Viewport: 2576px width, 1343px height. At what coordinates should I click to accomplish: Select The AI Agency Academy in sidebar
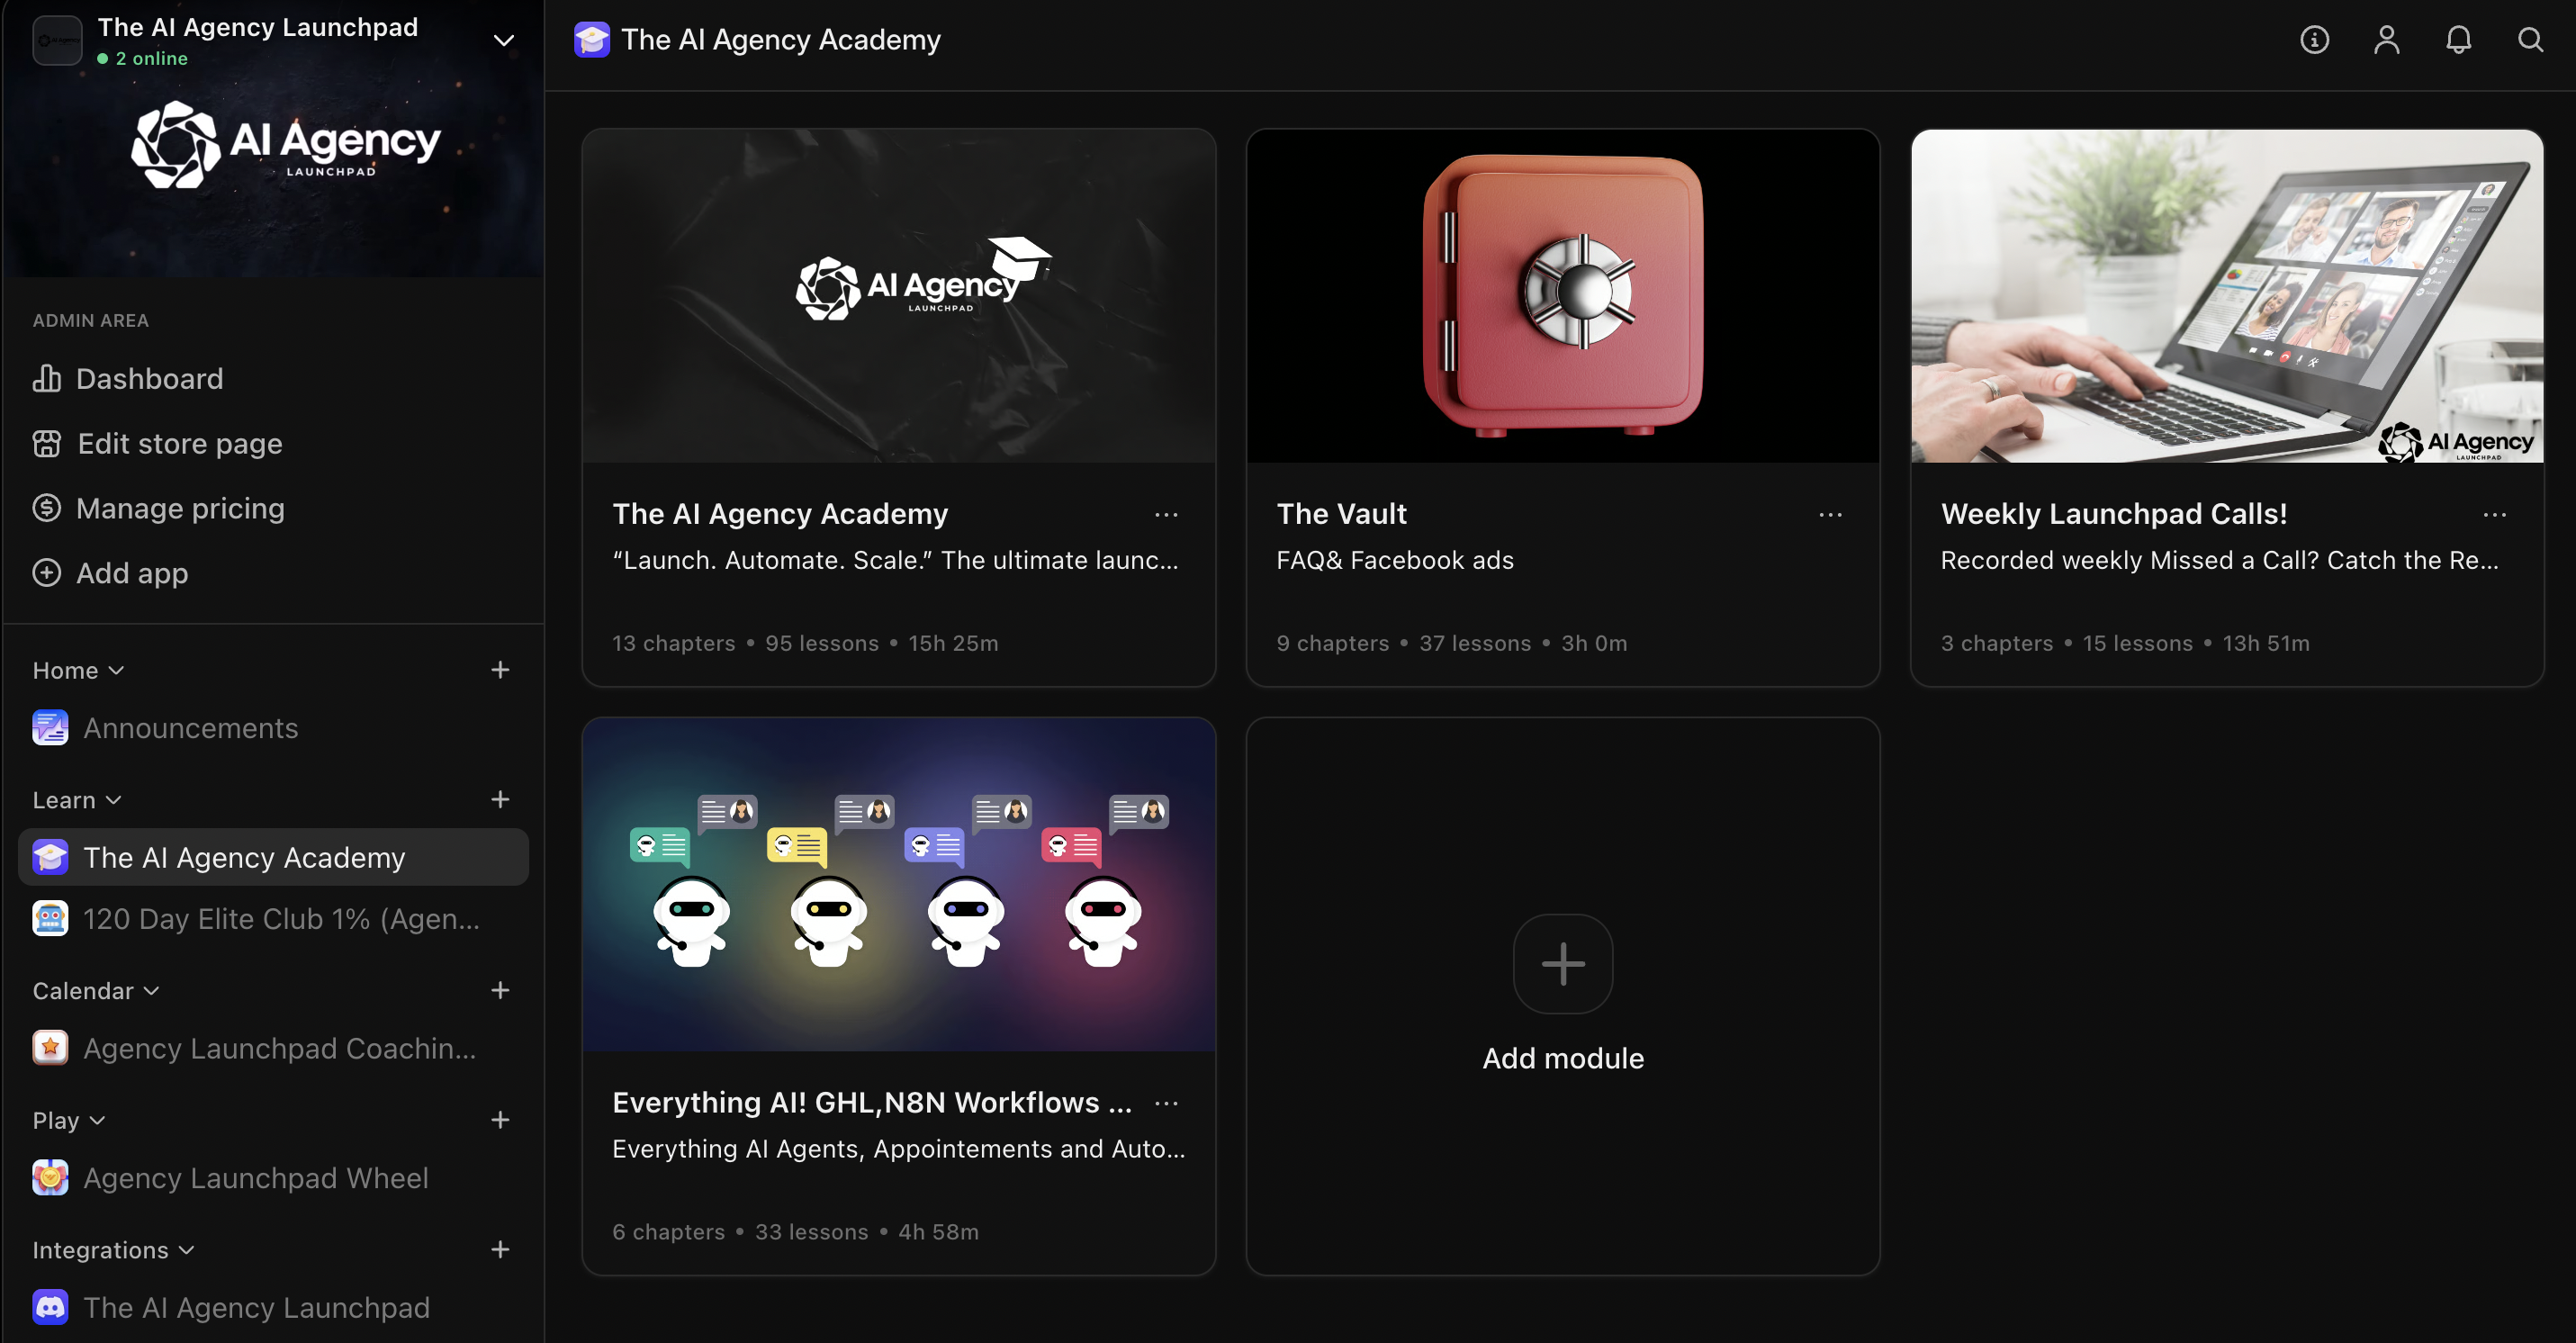click(x=273, y=857)
